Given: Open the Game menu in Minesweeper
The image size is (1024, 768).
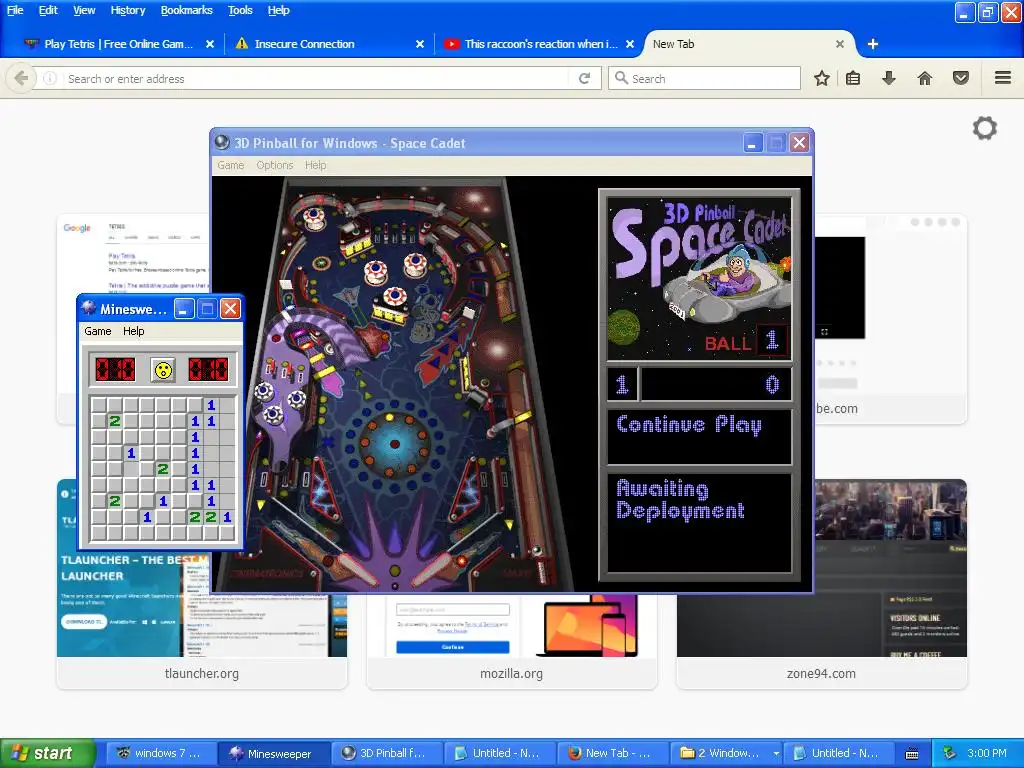Looking at the screenshot, I should [x=98, y=331].
